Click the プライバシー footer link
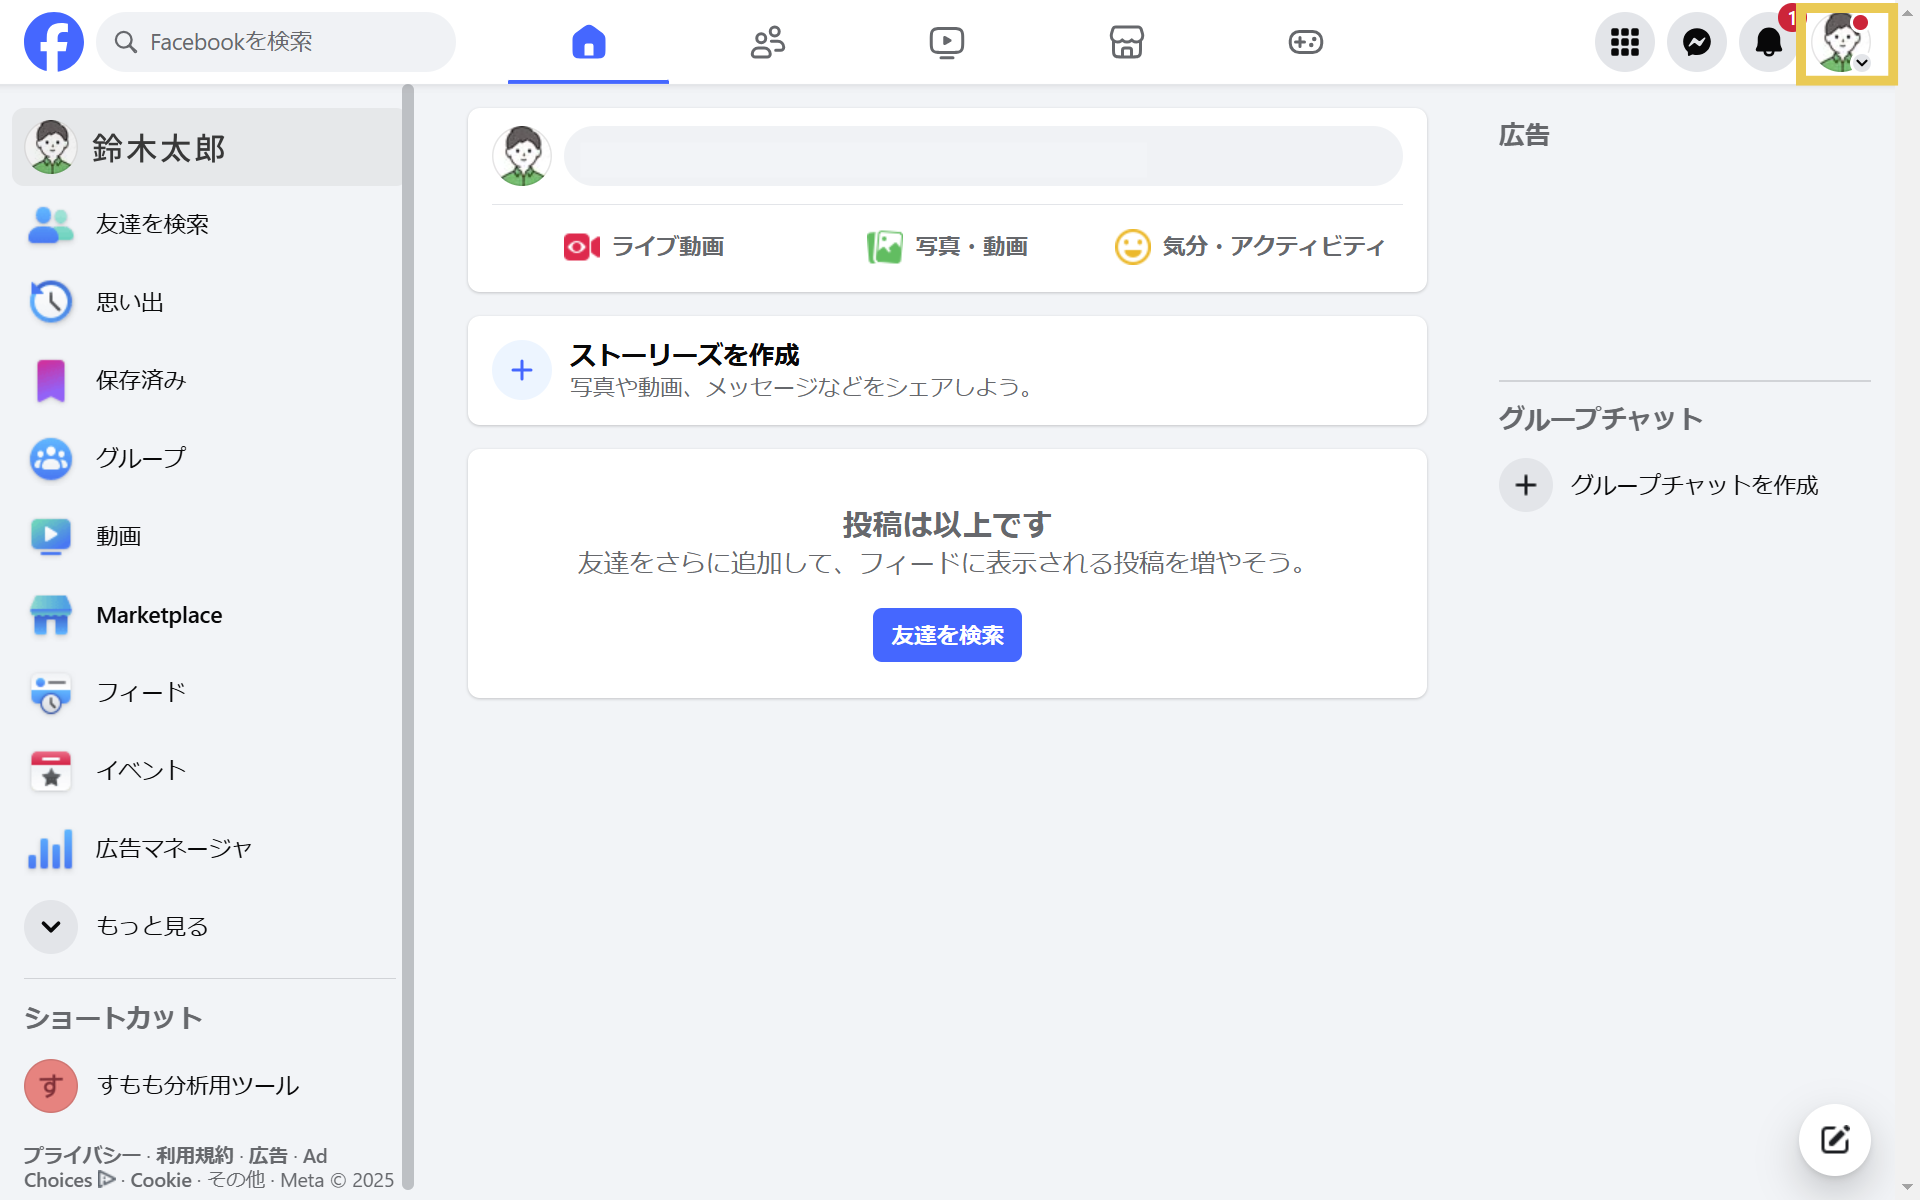The width and height of the screenshot is (1920, 1200). (x=82, y=1155)
